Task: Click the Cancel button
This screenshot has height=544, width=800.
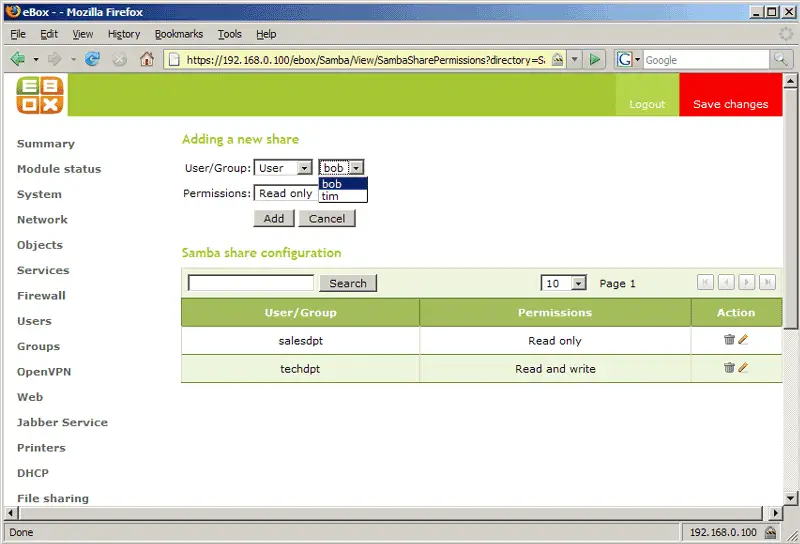Action: point(327,218)
